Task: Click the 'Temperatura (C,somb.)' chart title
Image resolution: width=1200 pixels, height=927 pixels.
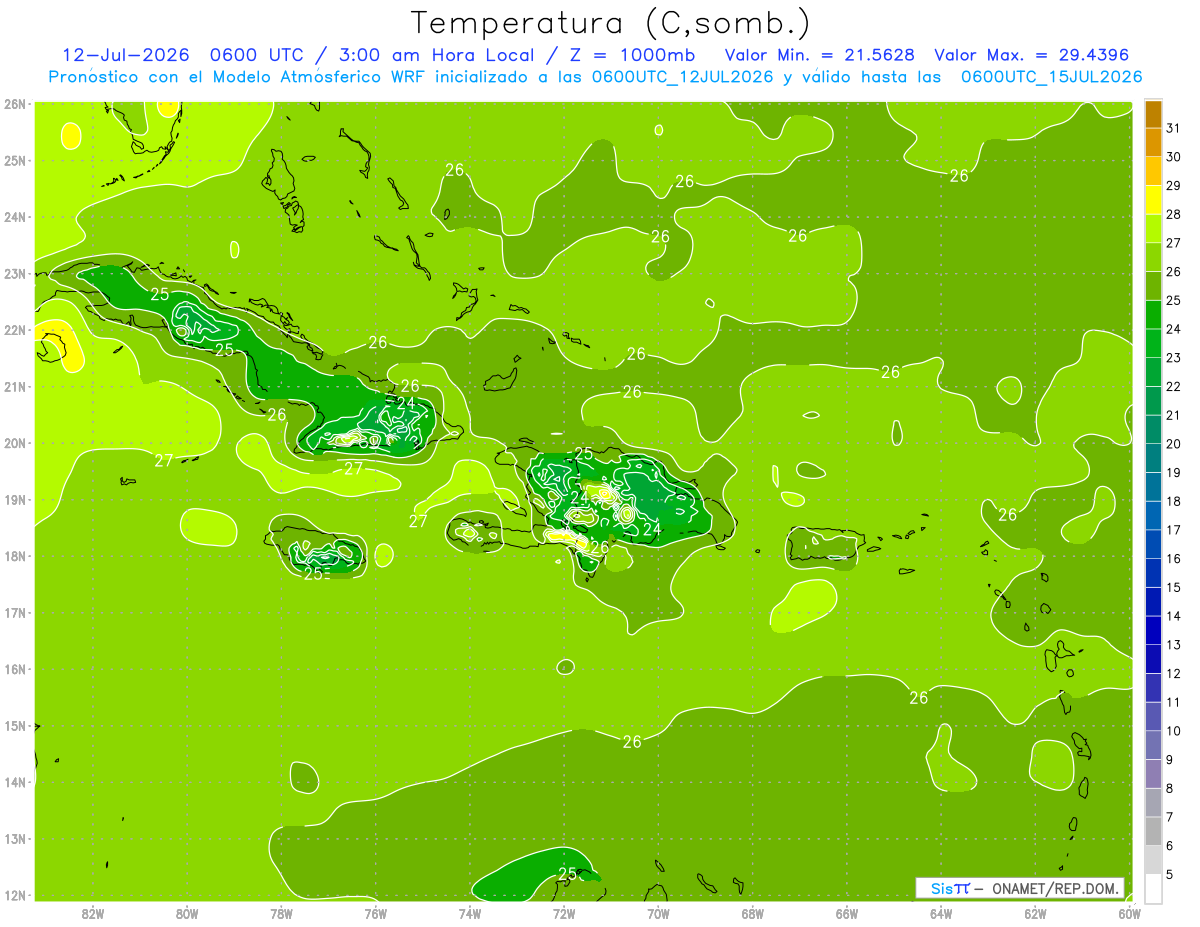Action: pos(611,23)
